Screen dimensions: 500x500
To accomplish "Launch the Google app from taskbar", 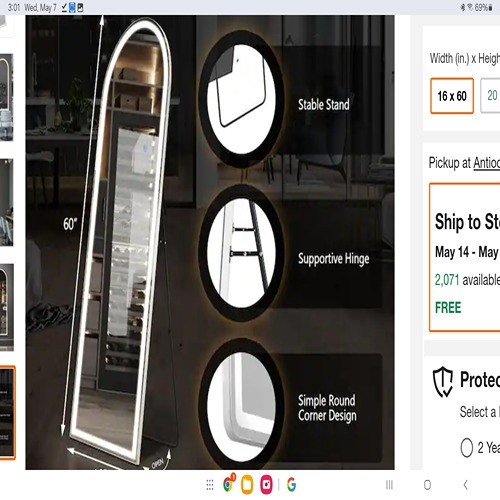I will coord(291,485).
